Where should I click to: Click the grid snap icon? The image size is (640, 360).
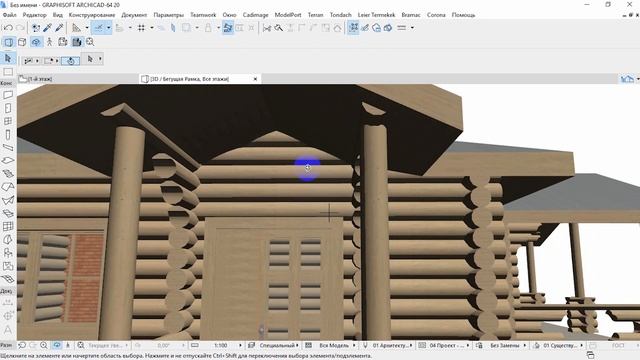[141, 28]
